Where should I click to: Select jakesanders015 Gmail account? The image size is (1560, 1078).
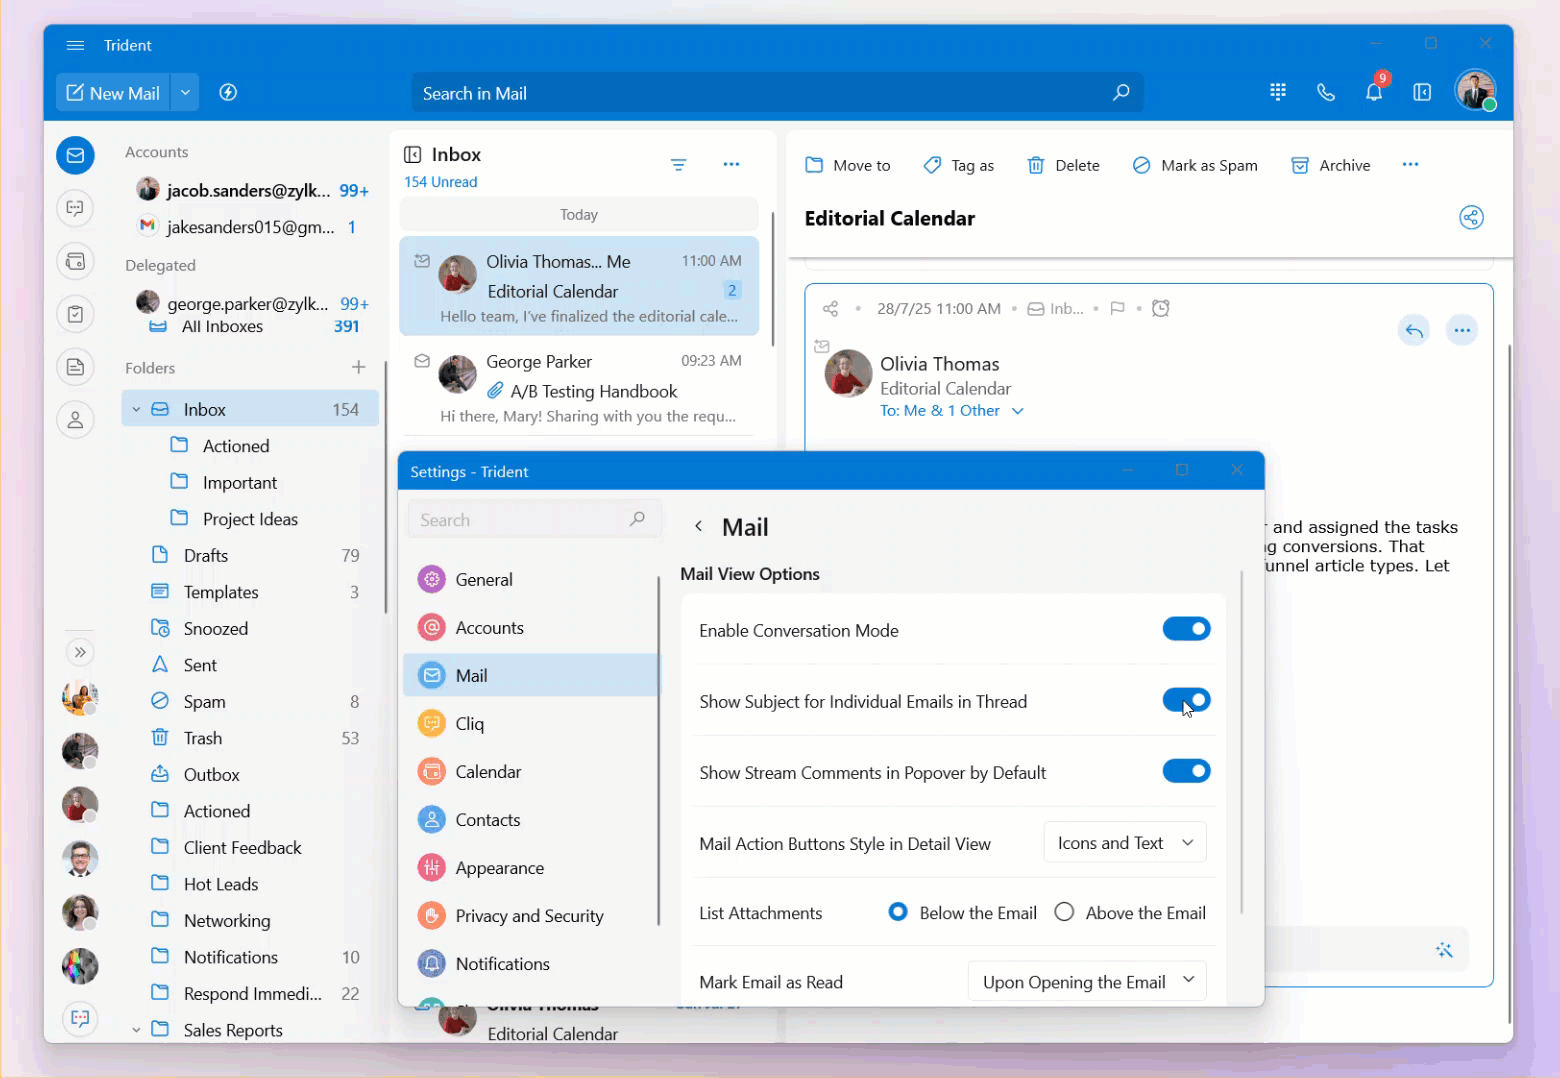tap(250, 227)
